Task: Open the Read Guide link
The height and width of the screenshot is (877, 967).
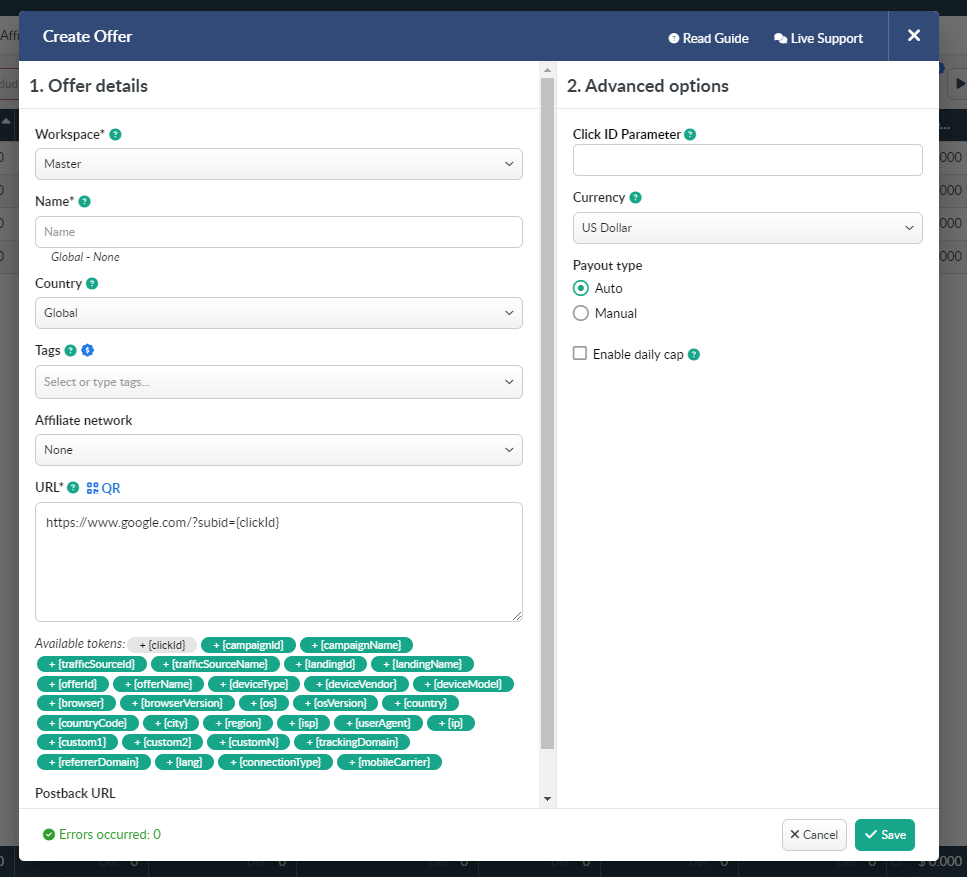Action: coord(708,38)
